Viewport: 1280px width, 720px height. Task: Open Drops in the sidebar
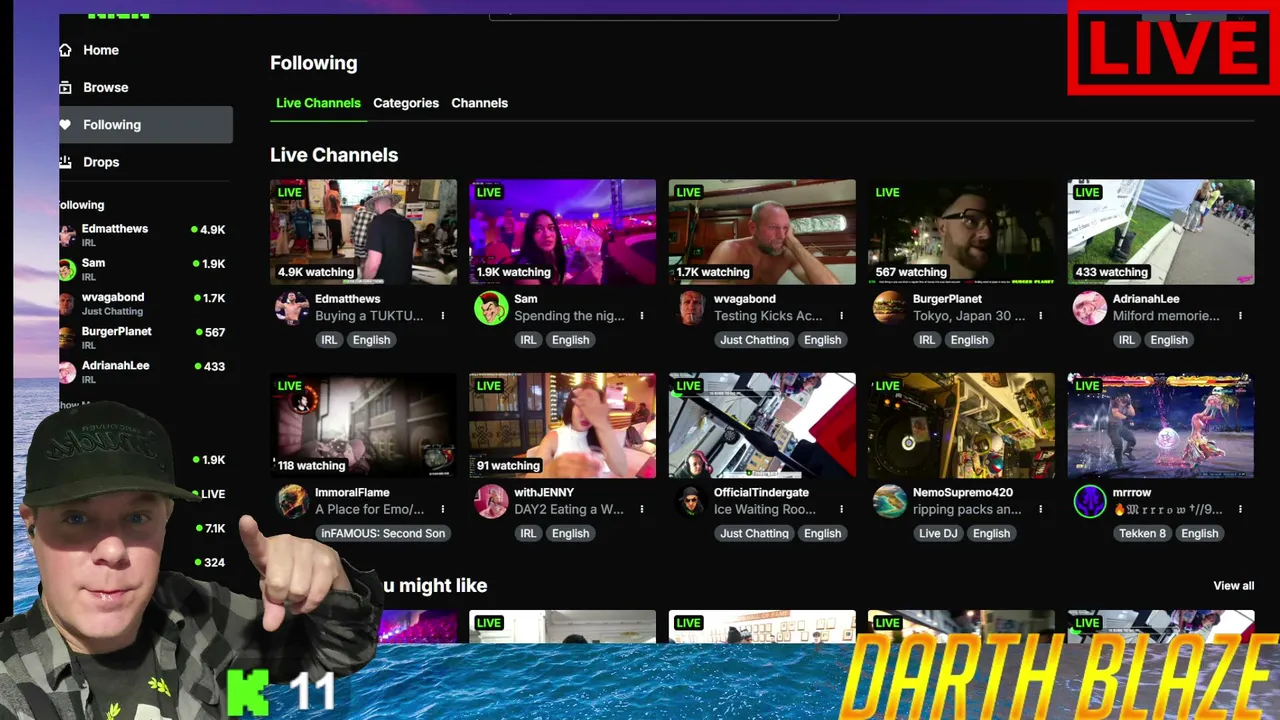point(101,162)
